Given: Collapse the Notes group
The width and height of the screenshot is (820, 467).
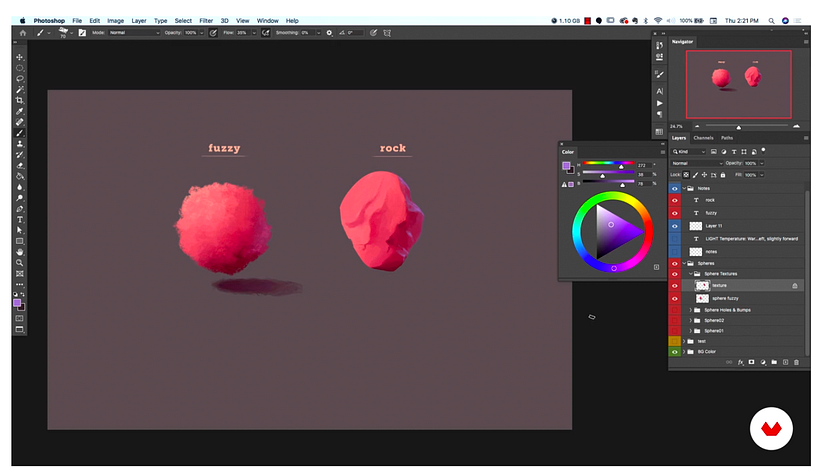Looking at the screenshot, I should (x=684, y=188).
